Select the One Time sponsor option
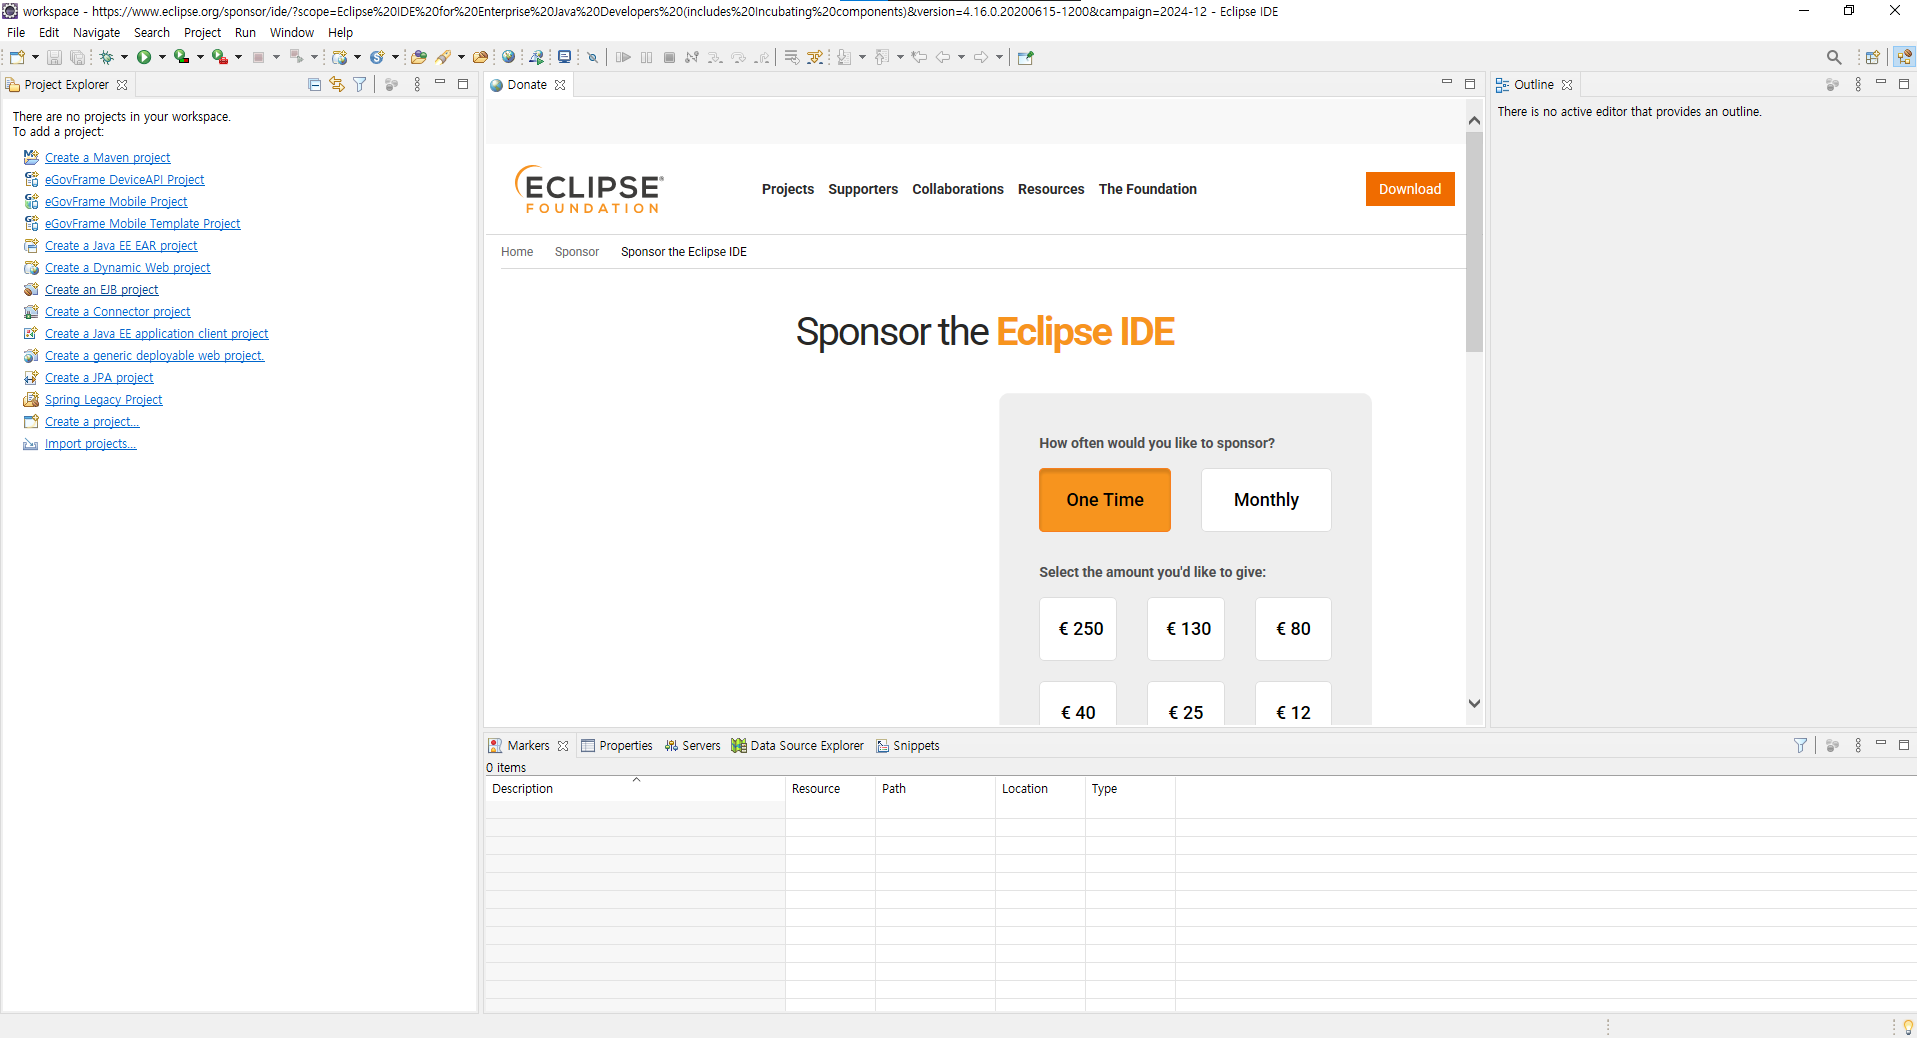1917x1038 pixels. tap(1105, 500)
